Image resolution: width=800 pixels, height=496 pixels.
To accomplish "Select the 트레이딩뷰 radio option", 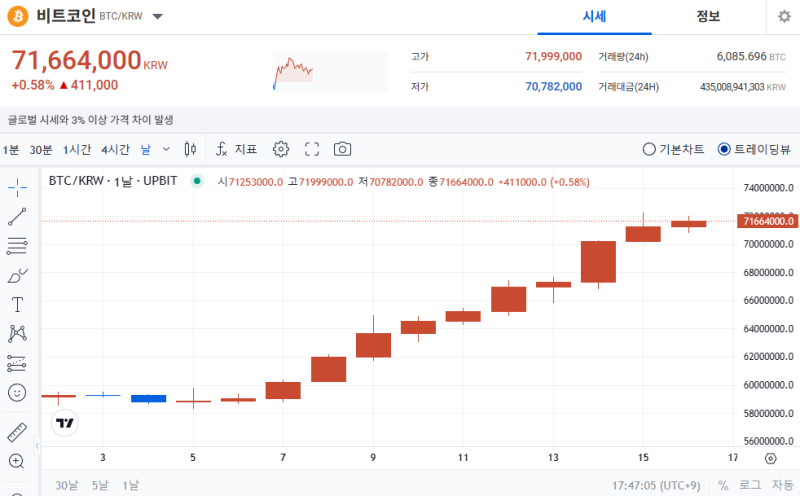I will coord(754,149).
